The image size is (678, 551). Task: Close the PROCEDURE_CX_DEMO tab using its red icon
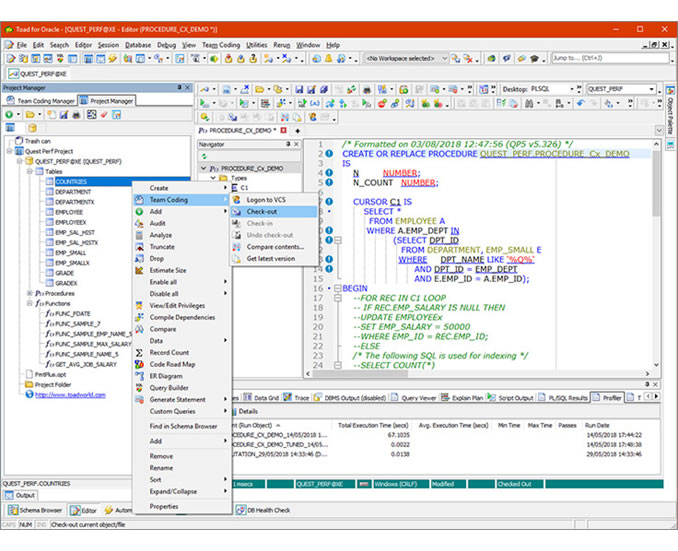[x=284, y=130]
